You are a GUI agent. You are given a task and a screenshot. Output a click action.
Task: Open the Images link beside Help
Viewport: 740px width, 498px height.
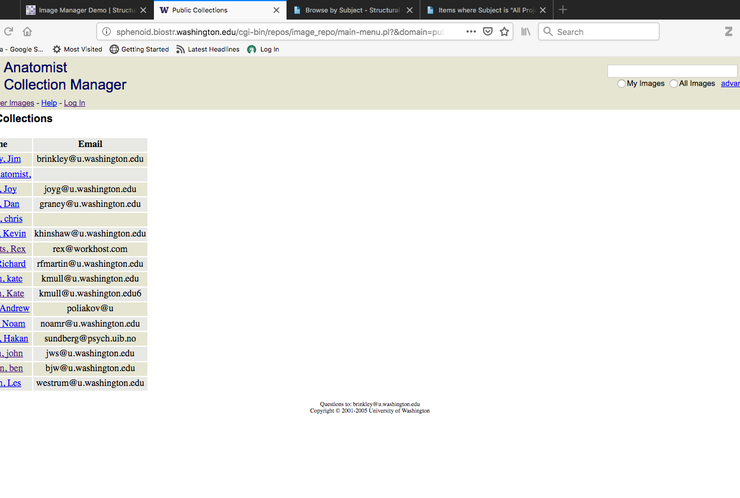(17, 103)
